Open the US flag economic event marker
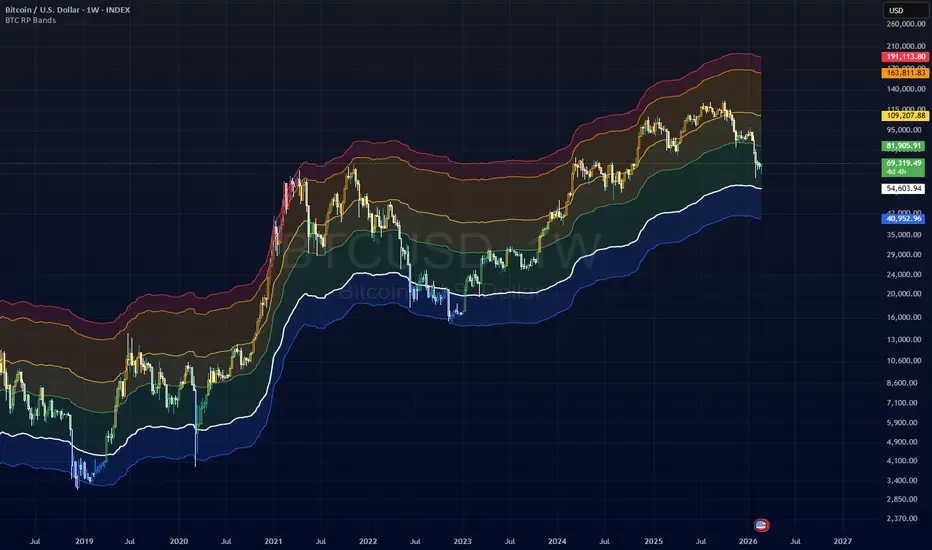The image size is (932, 550). tap(761, 525)
